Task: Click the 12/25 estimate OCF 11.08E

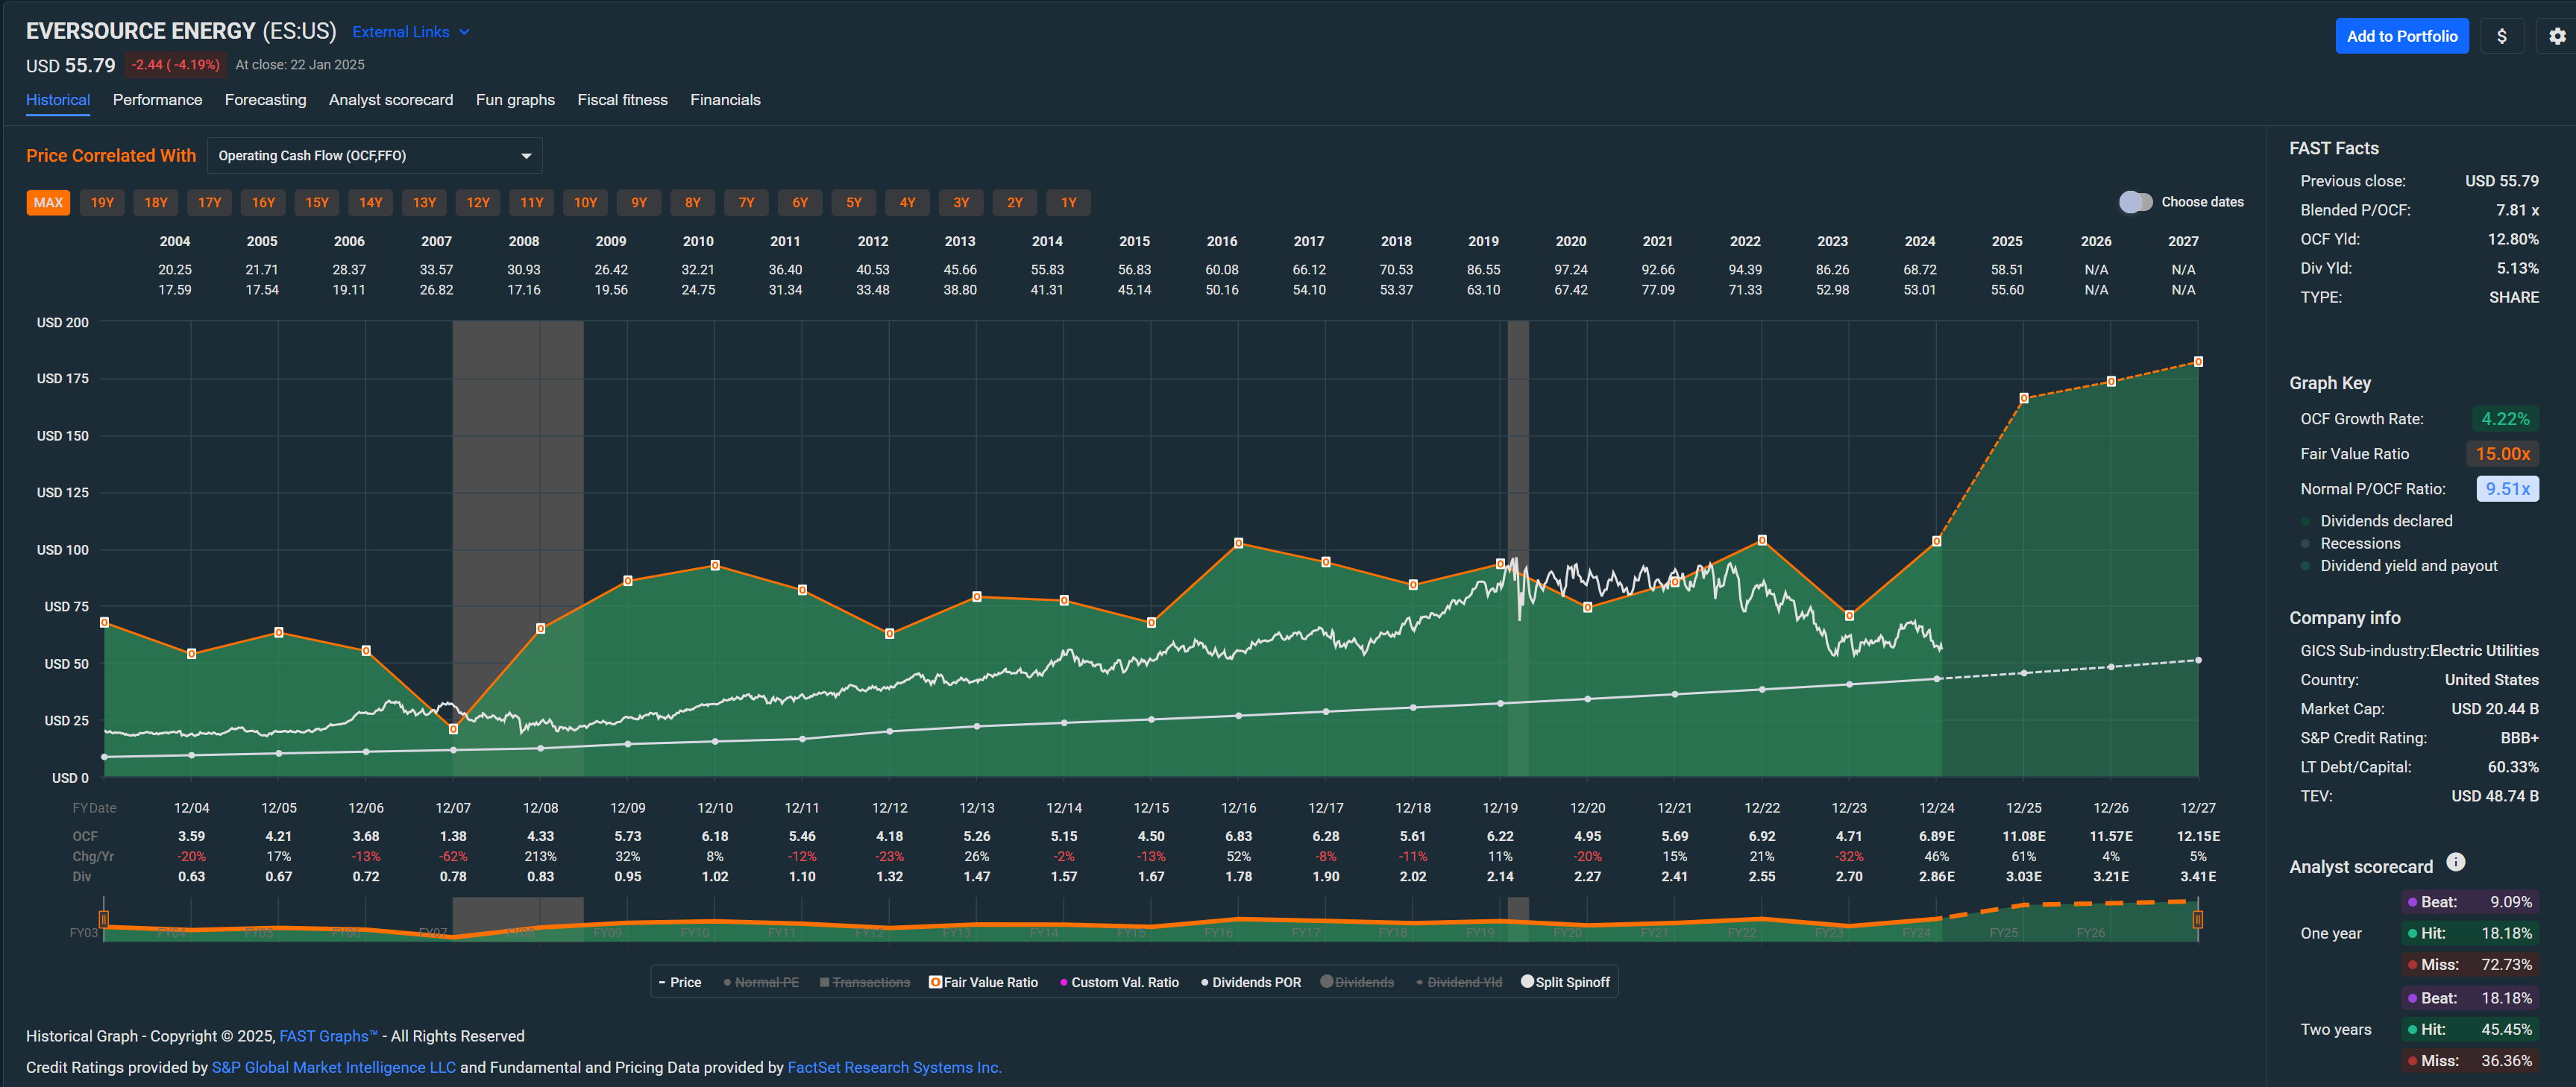Action: (2023, 836)
